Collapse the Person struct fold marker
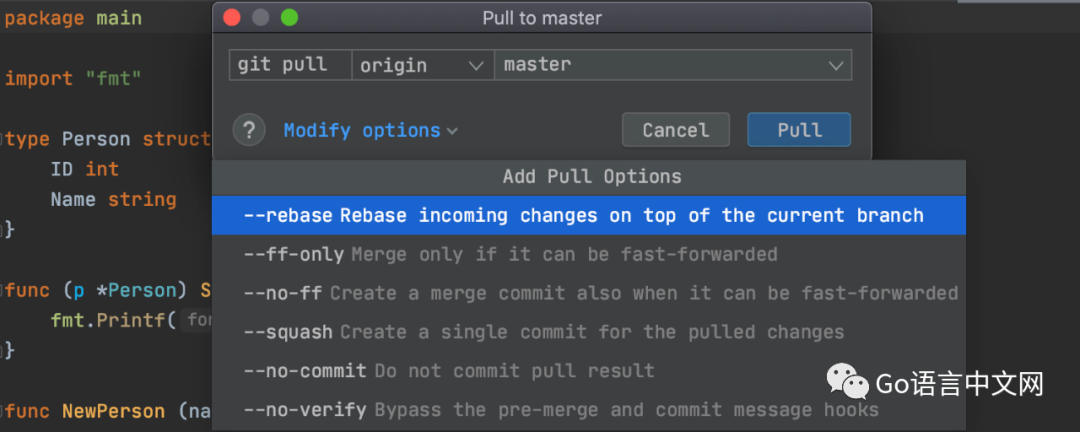 [x=3, y=139]
